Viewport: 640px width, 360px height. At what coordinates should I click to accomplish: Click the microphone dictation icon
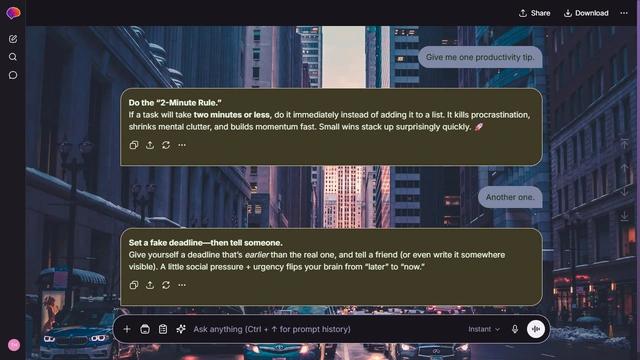pyautogui.click(x=515, y=329)
